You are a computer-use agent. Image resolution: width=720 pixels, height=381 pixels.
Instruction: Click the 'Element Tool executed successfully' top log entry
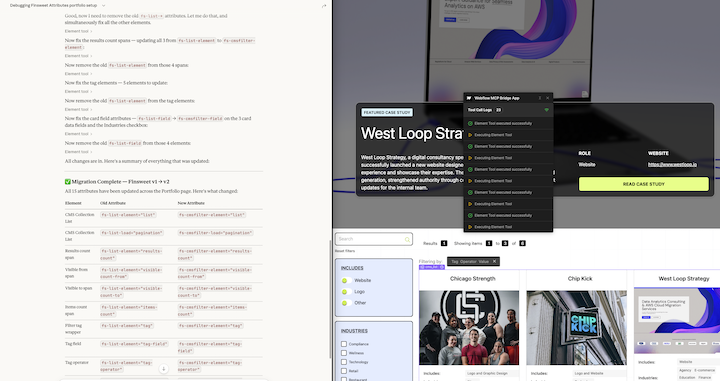tap(508, 123)
